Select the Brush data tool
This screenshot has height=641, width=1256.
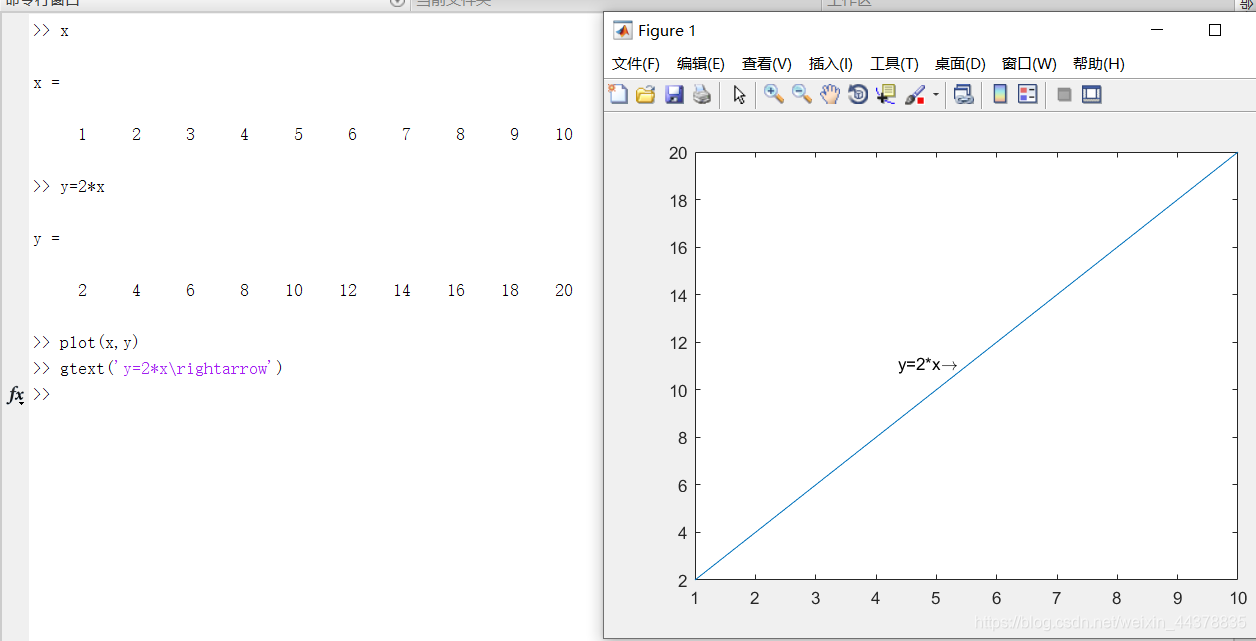coord(915,94)
